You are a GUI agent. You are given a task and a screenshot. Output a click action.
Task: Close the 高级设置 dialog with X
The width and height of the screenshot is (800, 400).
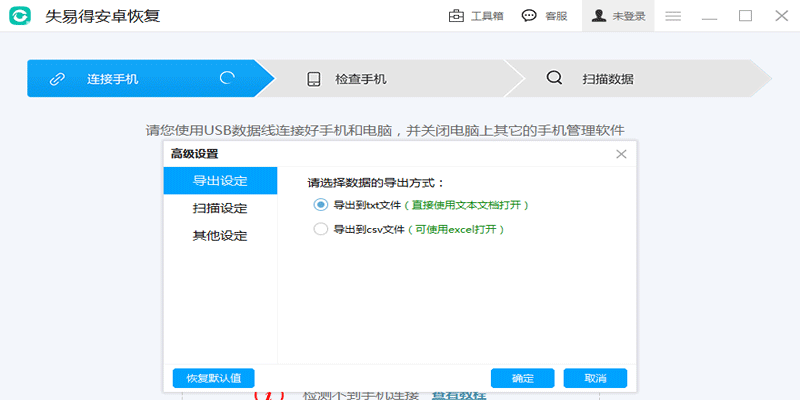tap(621, 154)
